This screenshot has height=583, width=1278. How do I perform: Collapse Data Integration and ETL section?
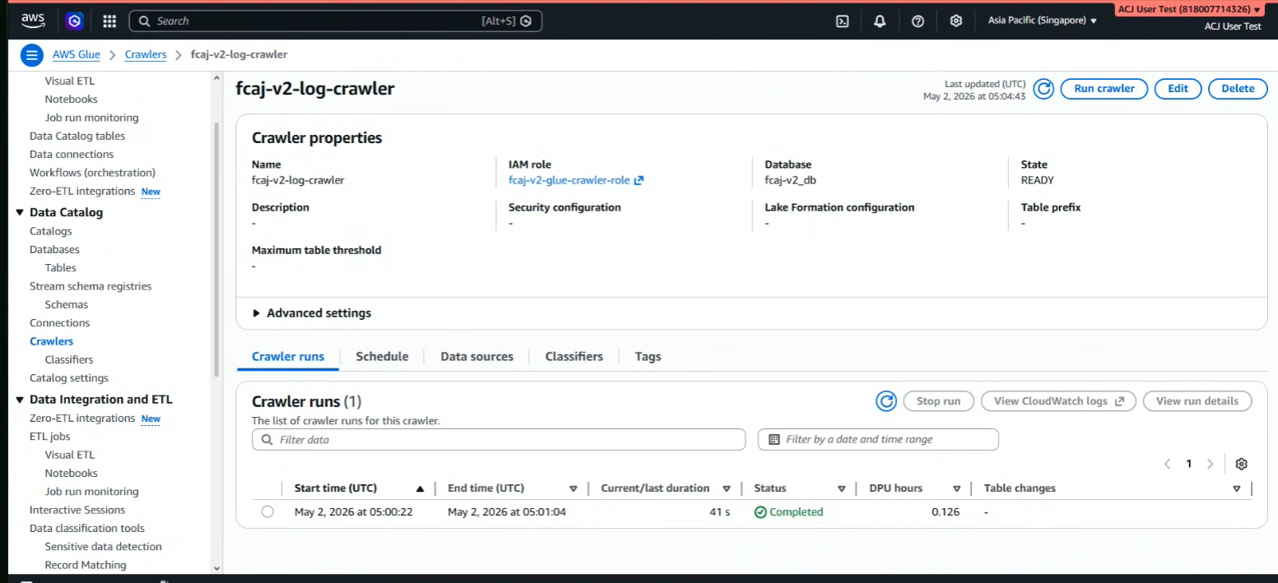pyautogui.click(x=19, y=399)
